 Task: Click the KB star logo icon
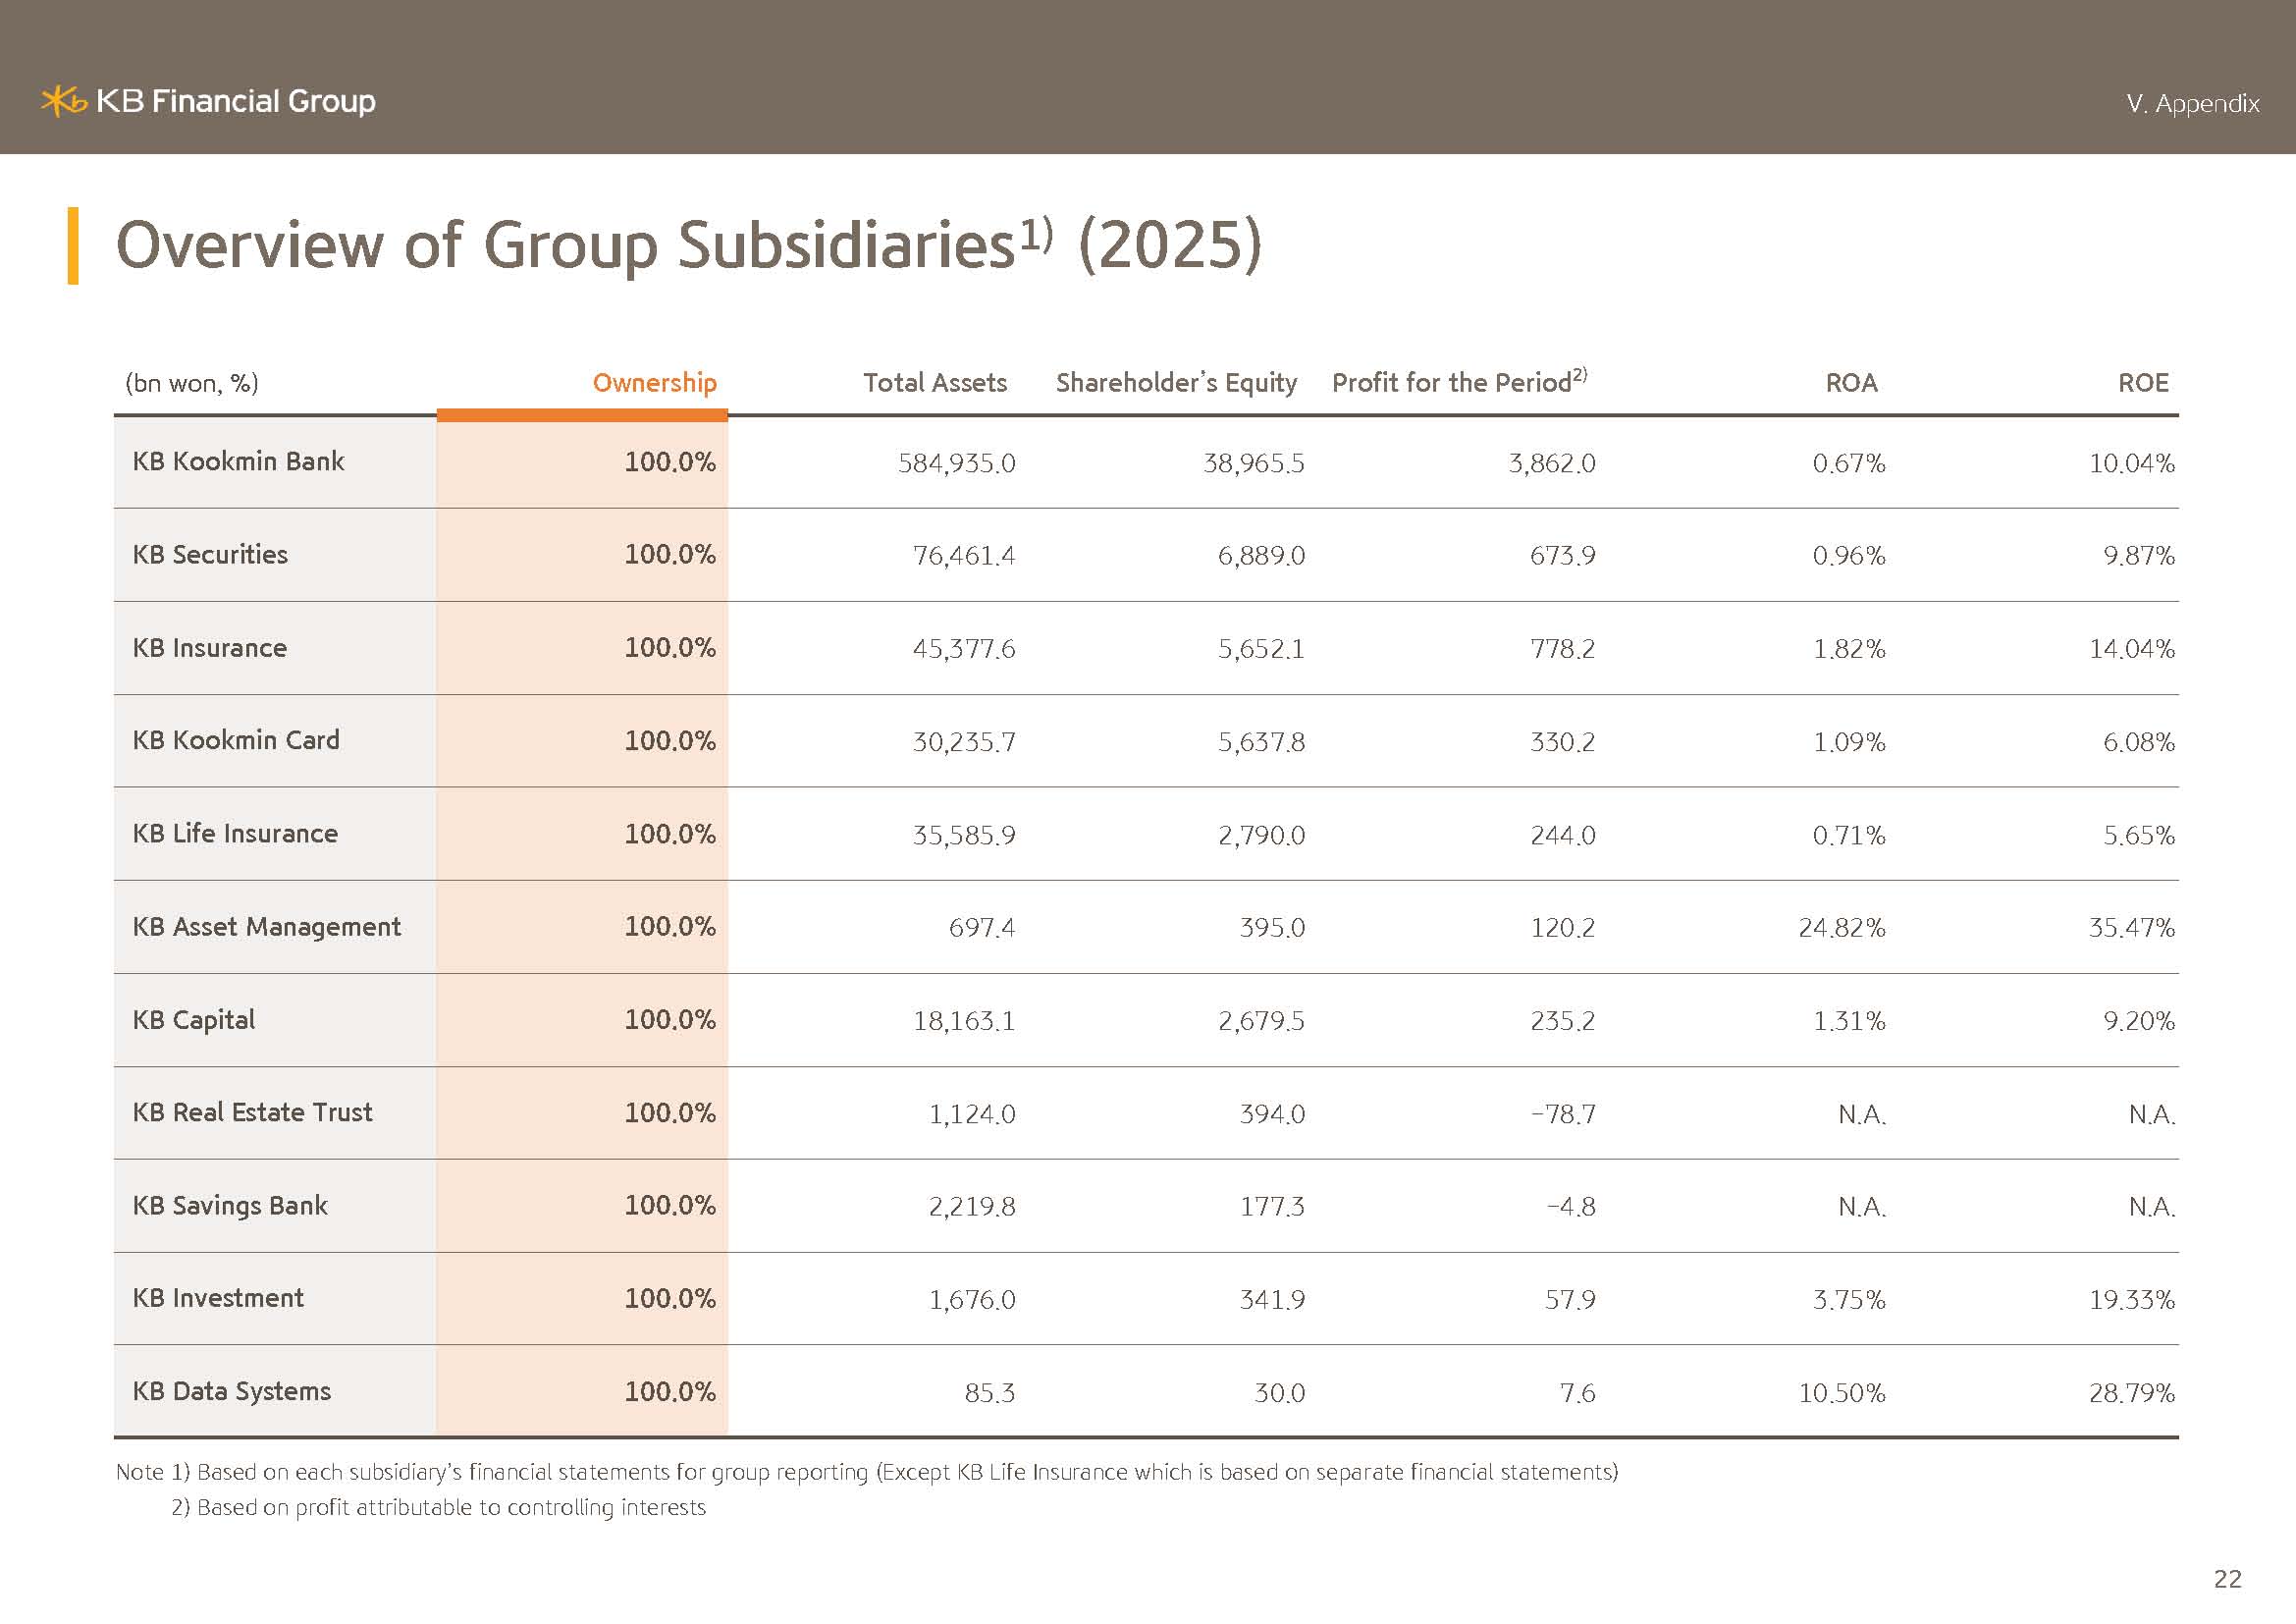coord(63,101)
